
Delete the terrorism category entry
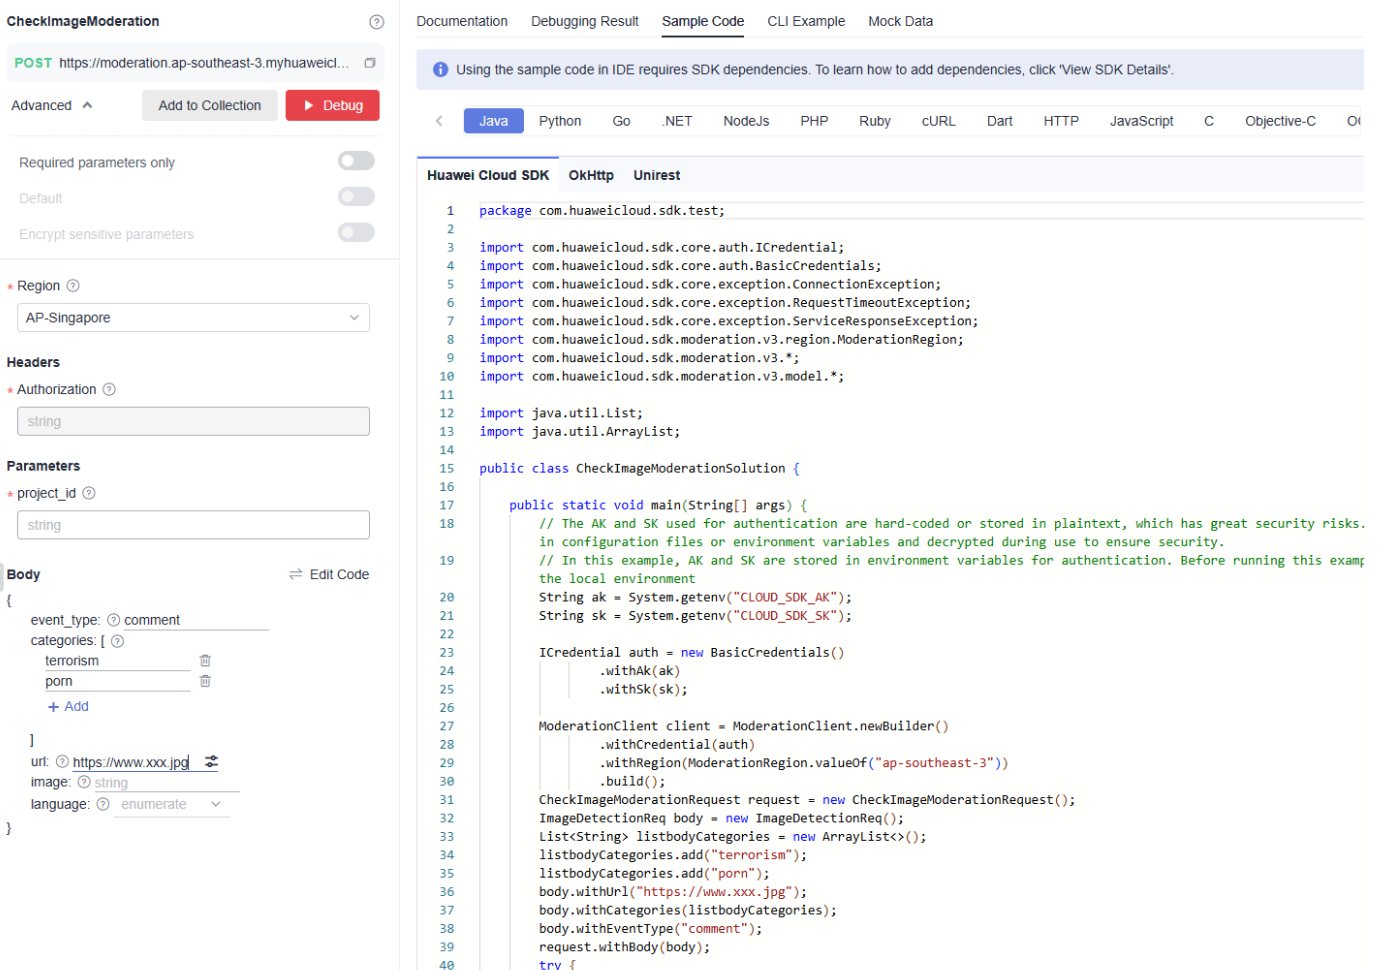(205, 661)
